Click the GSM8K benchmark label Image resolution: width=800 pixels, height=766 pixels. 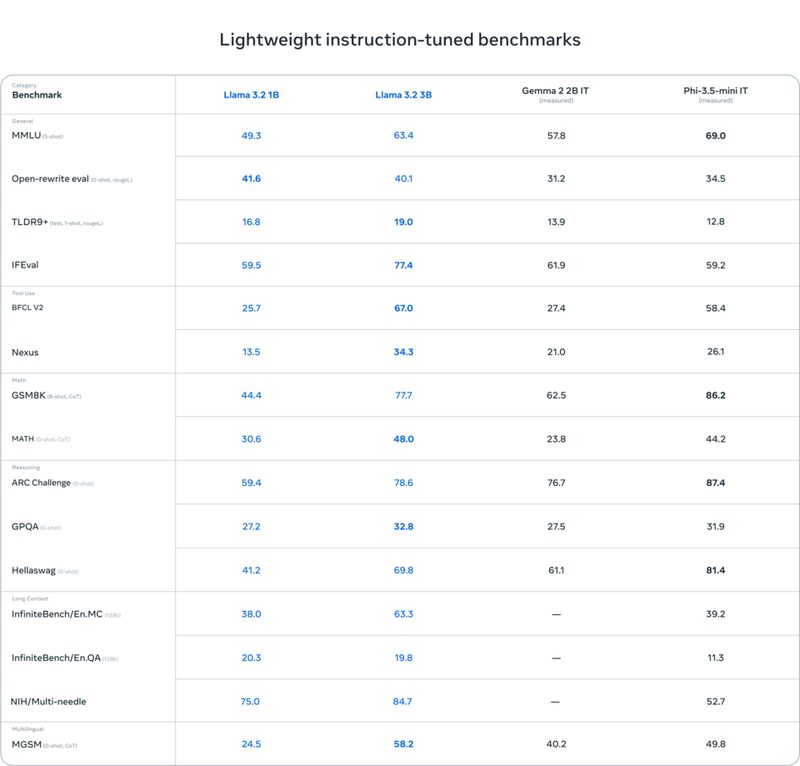(x=28, y=395)
